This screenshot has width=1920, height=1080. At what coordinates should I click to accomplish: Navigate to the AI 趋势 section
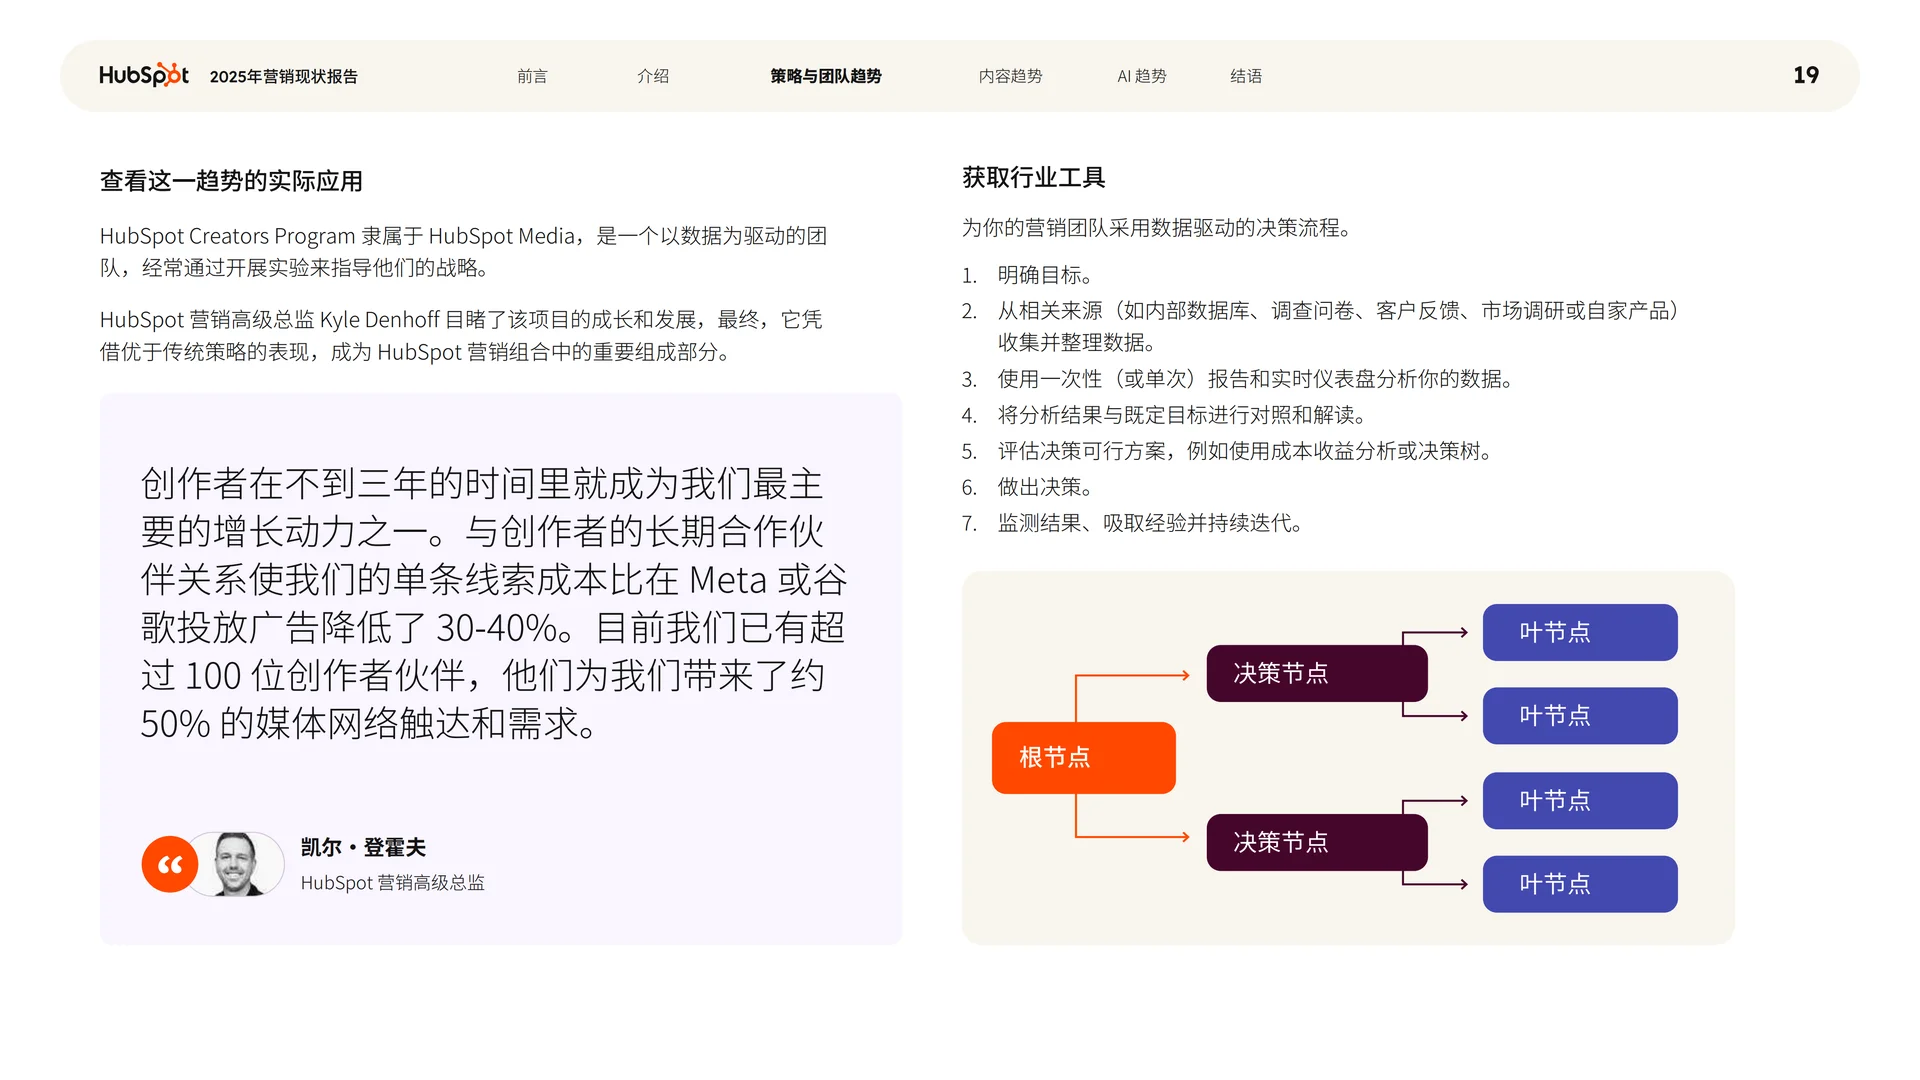pyautogui.click(x=1141, y=75)
